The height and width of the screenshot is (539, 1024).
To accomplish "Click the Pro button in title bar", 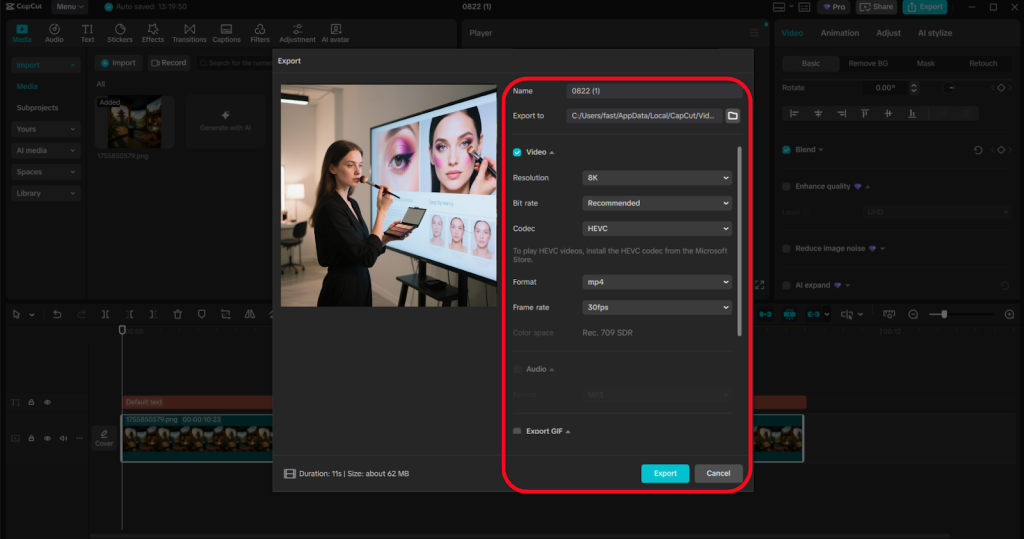I will click(x=834, y=7).
